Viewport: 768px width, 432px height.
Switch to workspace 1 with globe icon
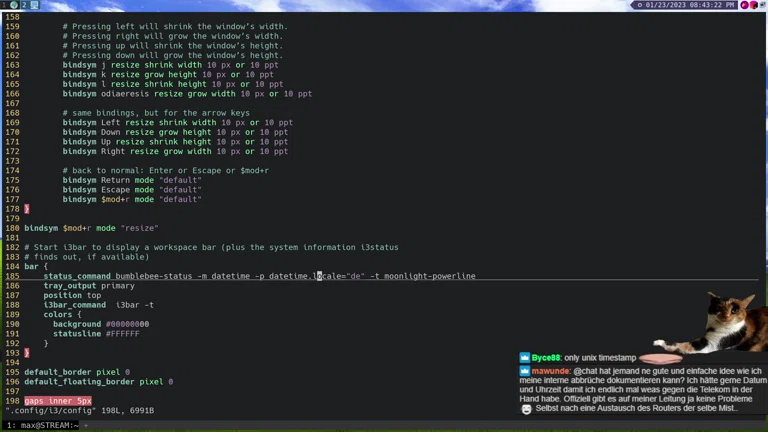[10, 5]
